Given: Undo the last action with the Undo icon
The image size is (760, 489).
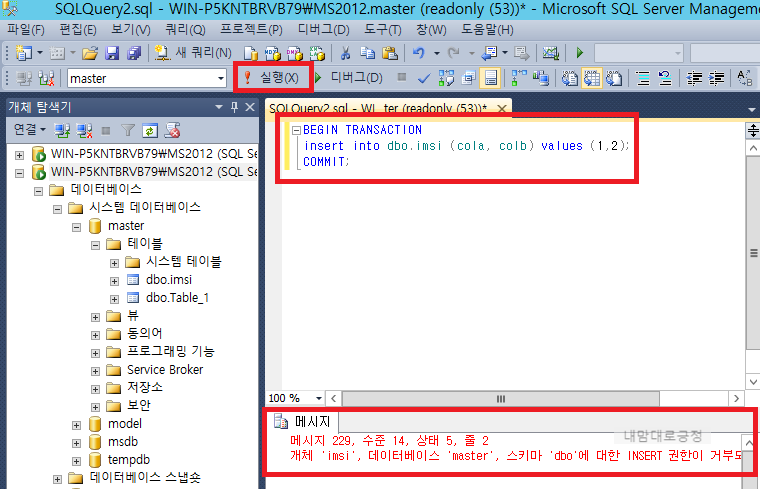Looking at the screenshot, I should [419, 53].
